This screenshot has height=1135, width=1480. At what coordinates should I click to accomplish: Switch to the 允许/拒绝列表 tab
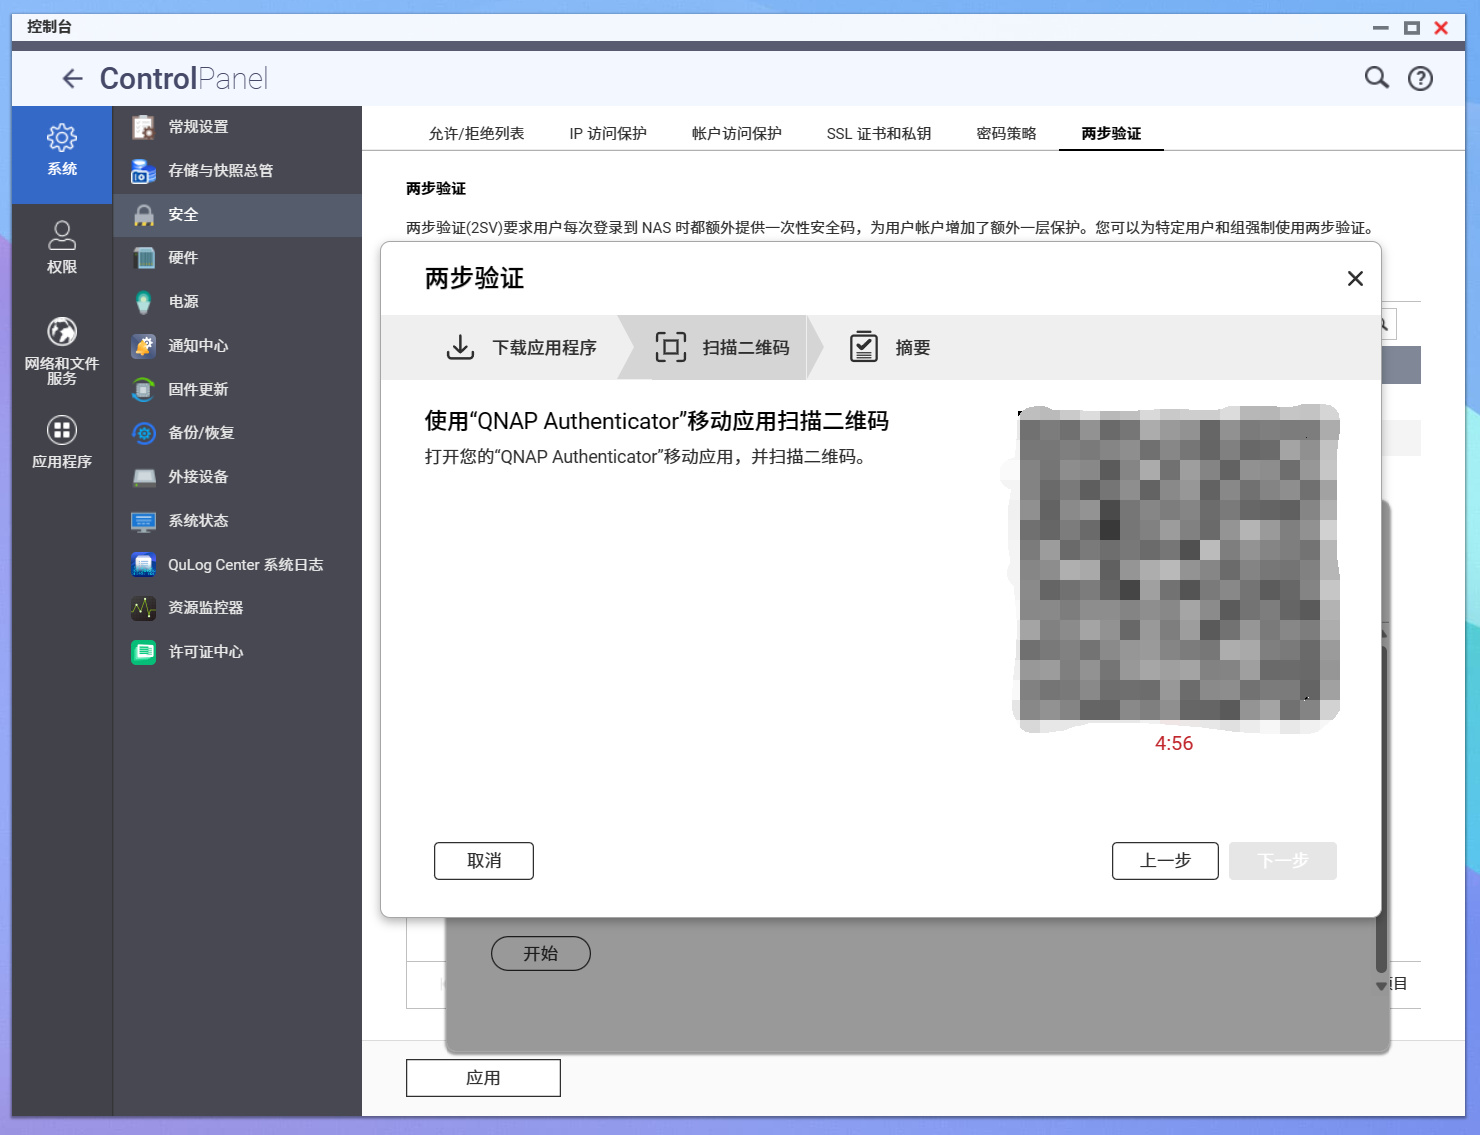point(476,133)
